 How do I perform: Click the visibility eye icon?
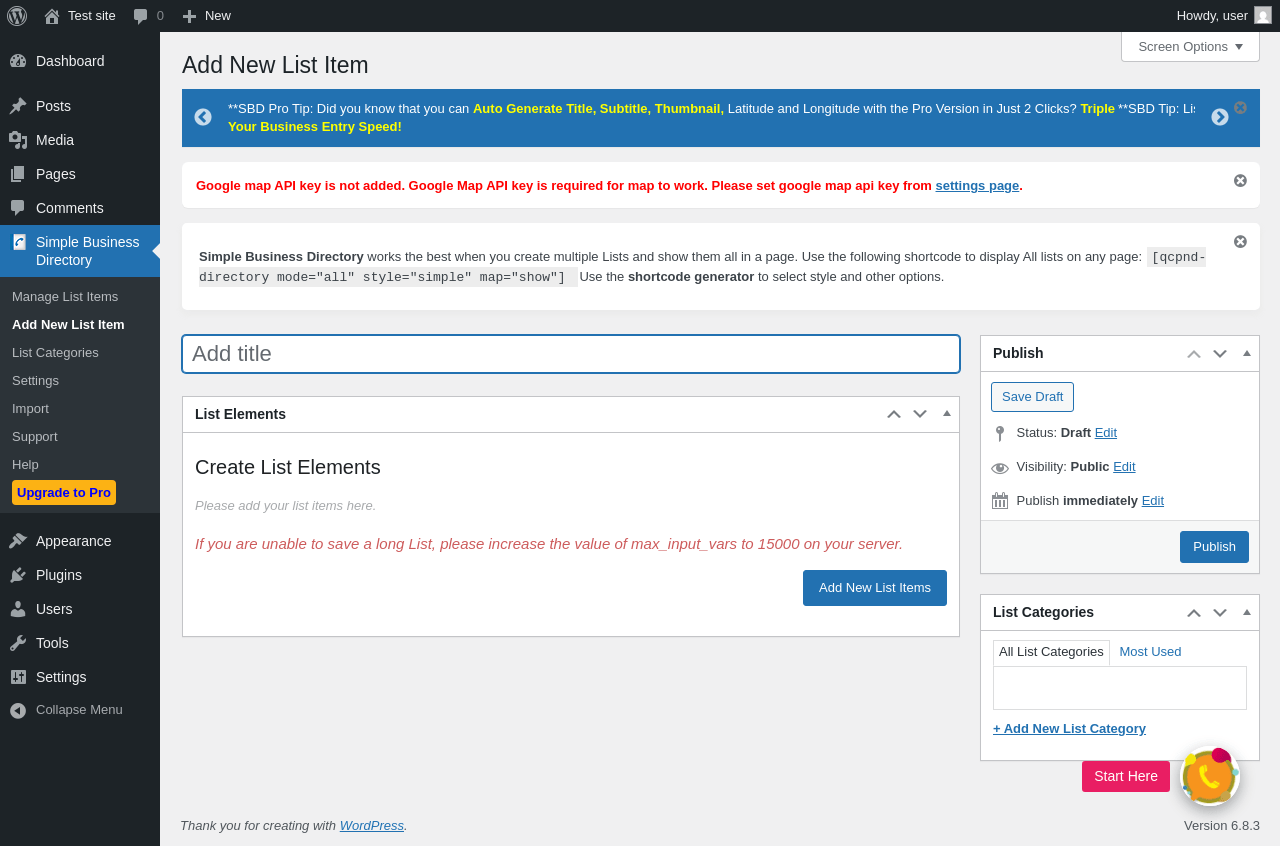coord(1000,468)
